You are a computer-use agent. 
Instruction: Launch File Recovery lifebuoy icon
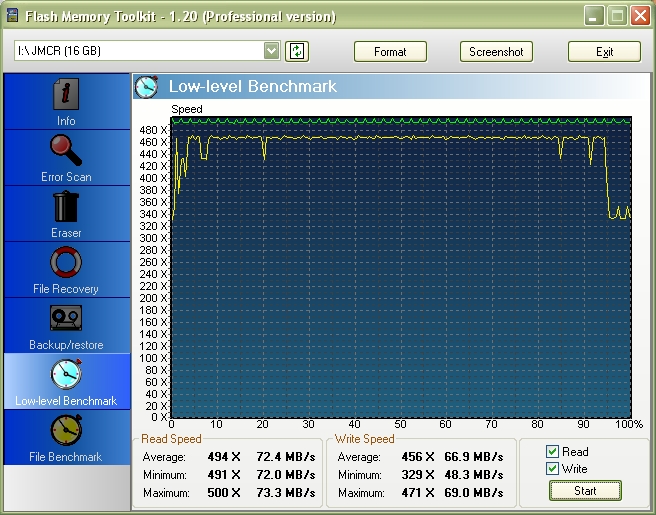(66, 263)
